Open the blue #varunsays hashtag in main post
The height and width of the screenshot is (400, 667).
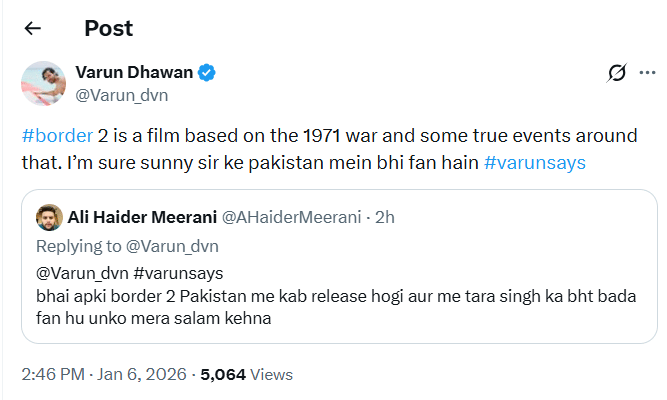coord(535,160)
